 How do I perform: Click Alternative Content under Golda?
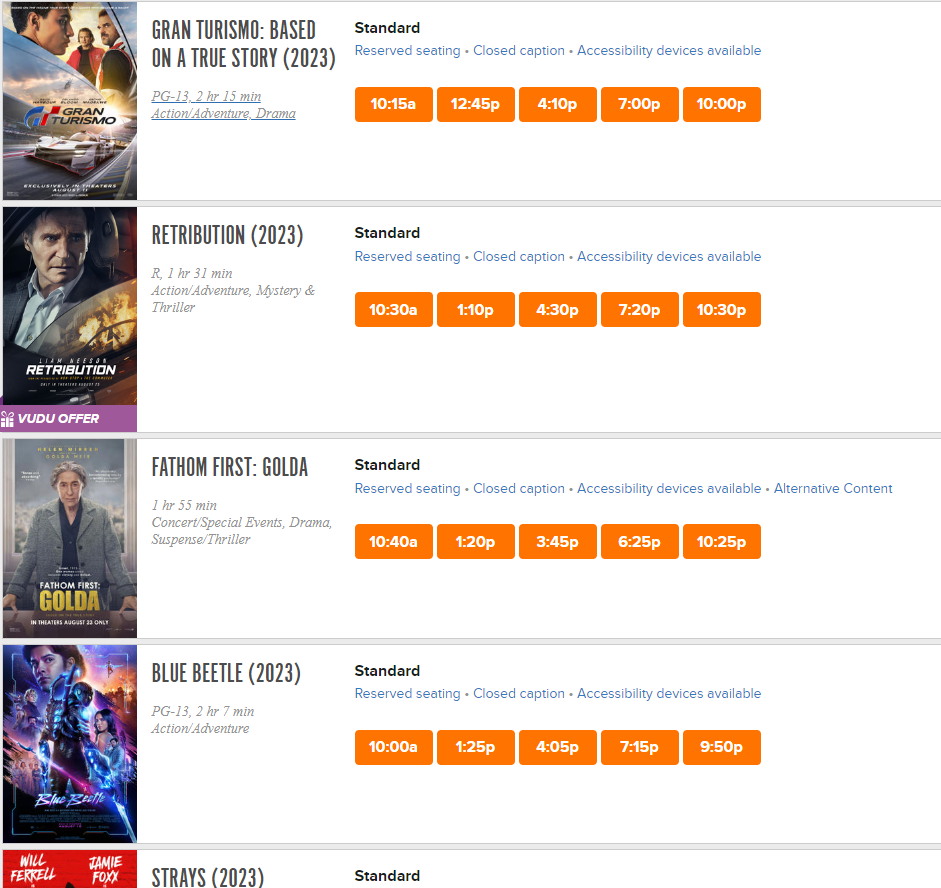(833, 488)
